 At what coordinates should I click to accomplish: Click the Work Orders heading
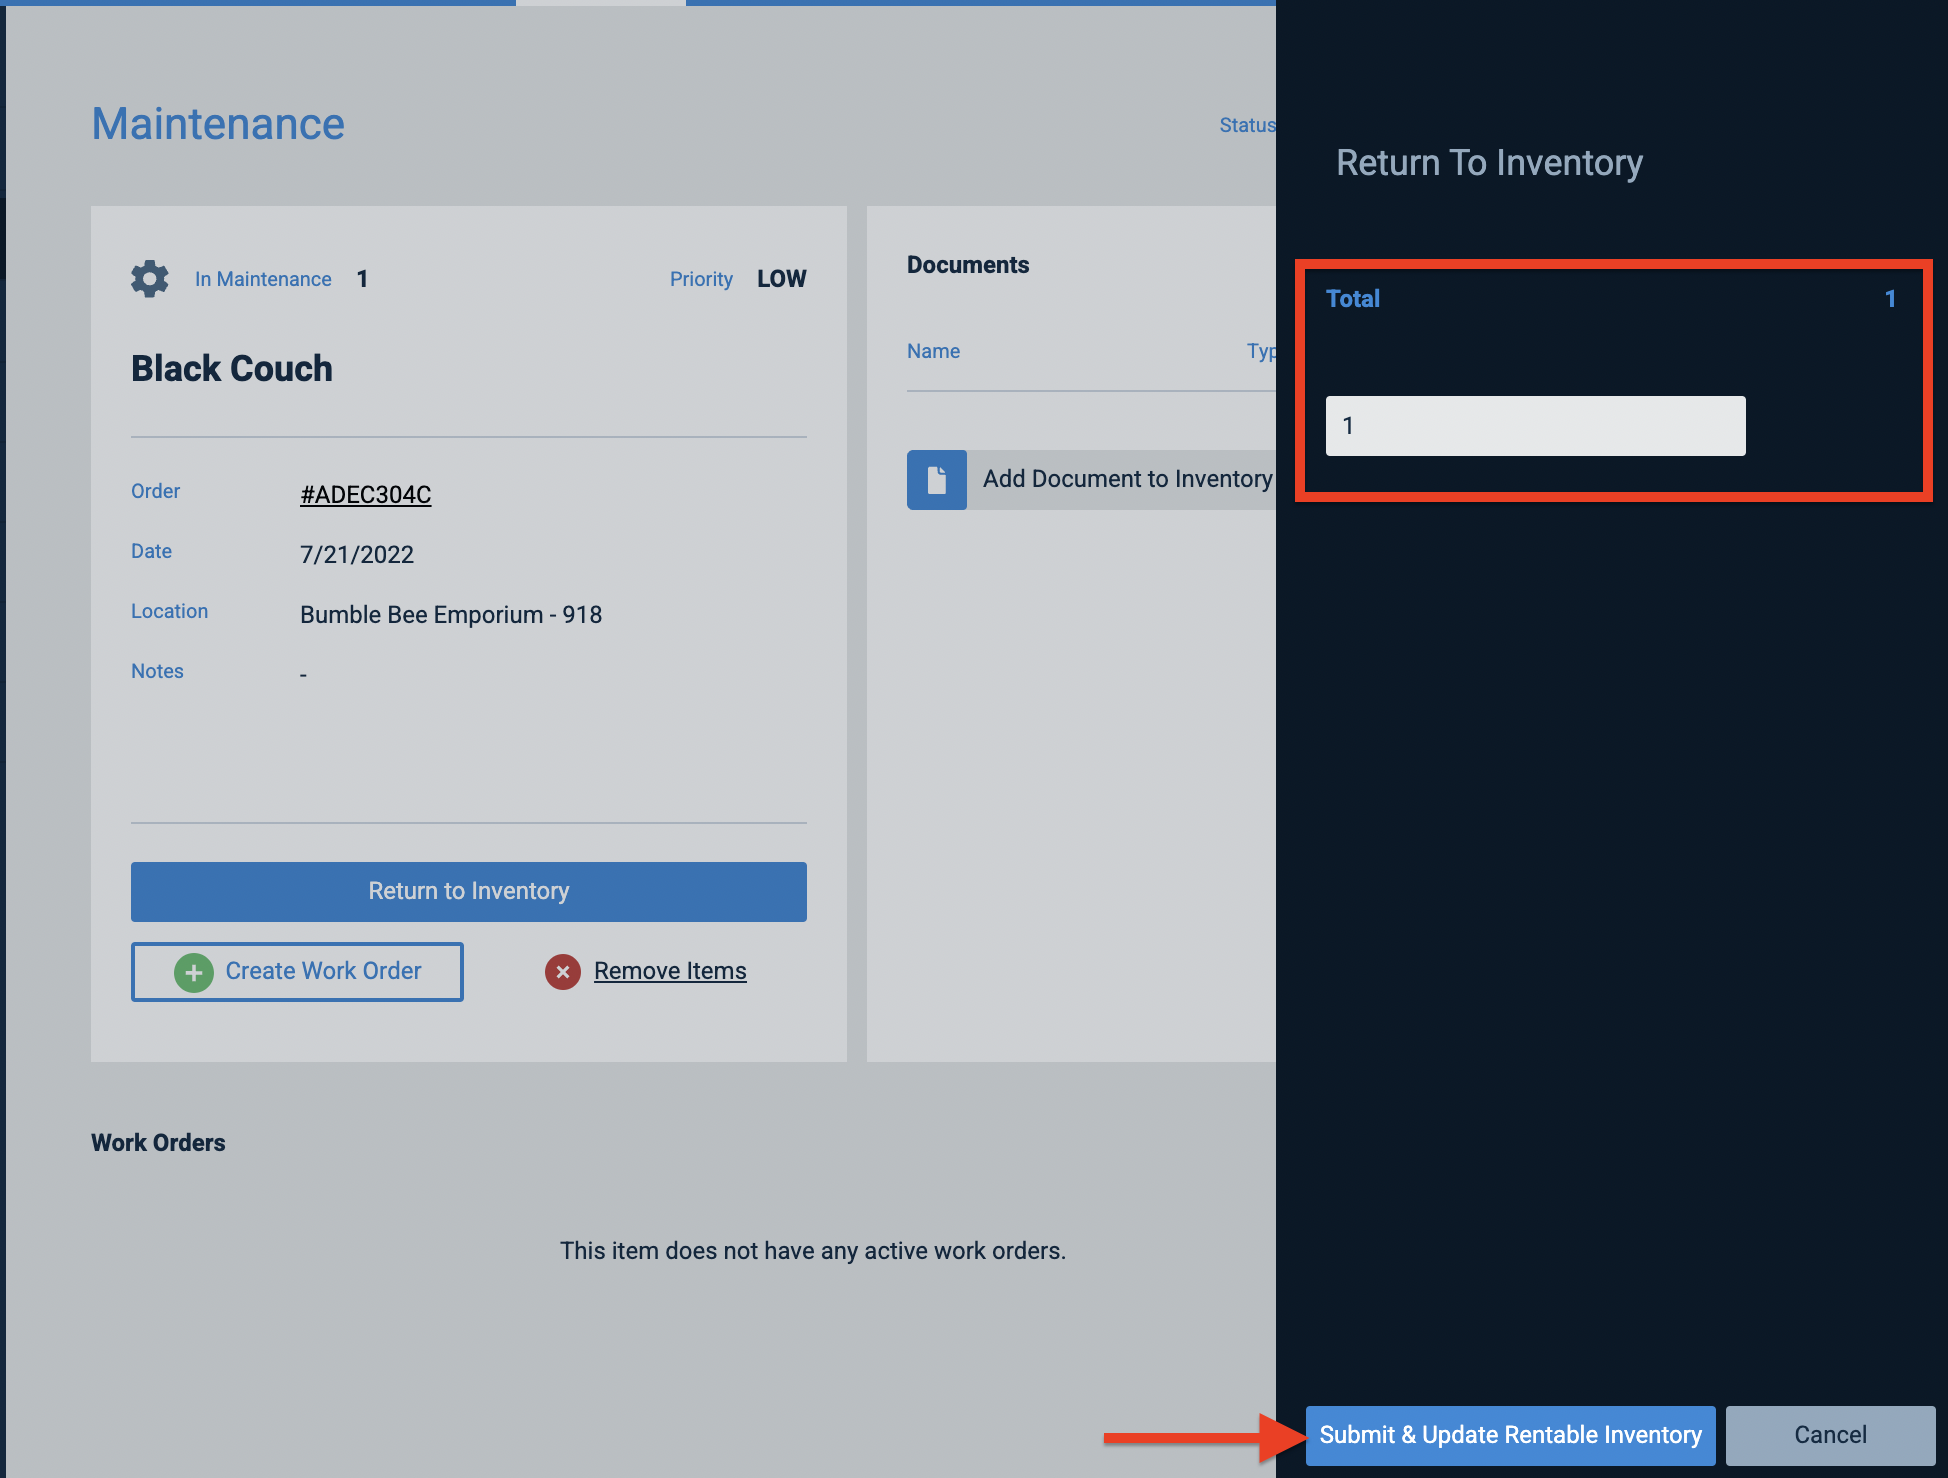(x=158, y=1143)
